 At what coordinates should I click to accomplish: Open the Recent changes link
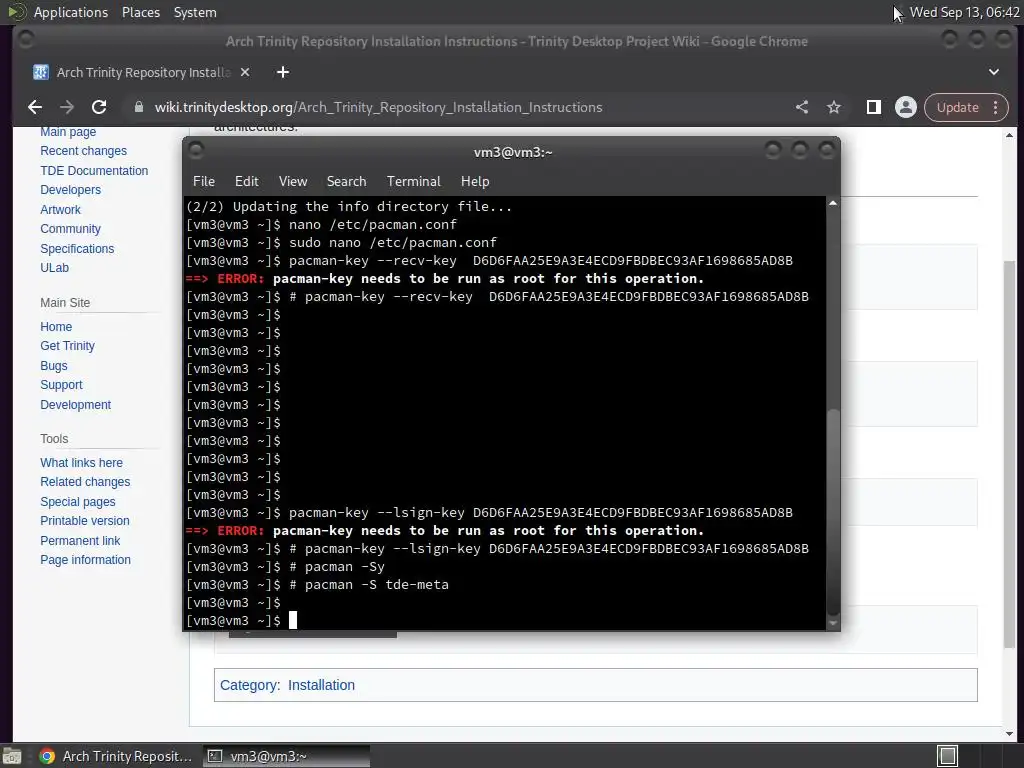tap(84, 151)
